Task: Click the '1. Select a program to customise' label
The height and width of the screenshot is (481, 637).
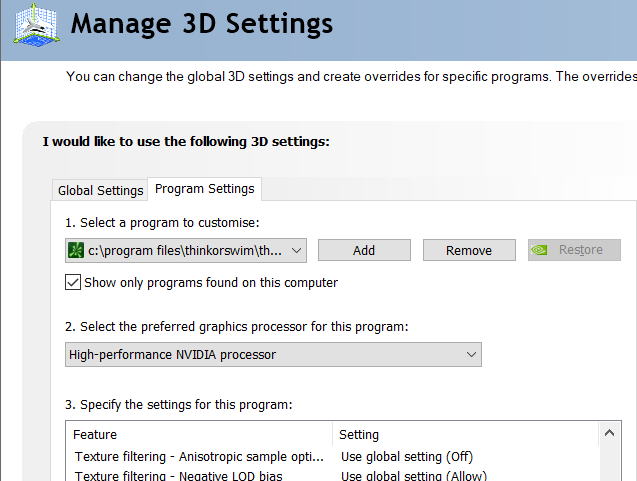Action: [162, 223]
